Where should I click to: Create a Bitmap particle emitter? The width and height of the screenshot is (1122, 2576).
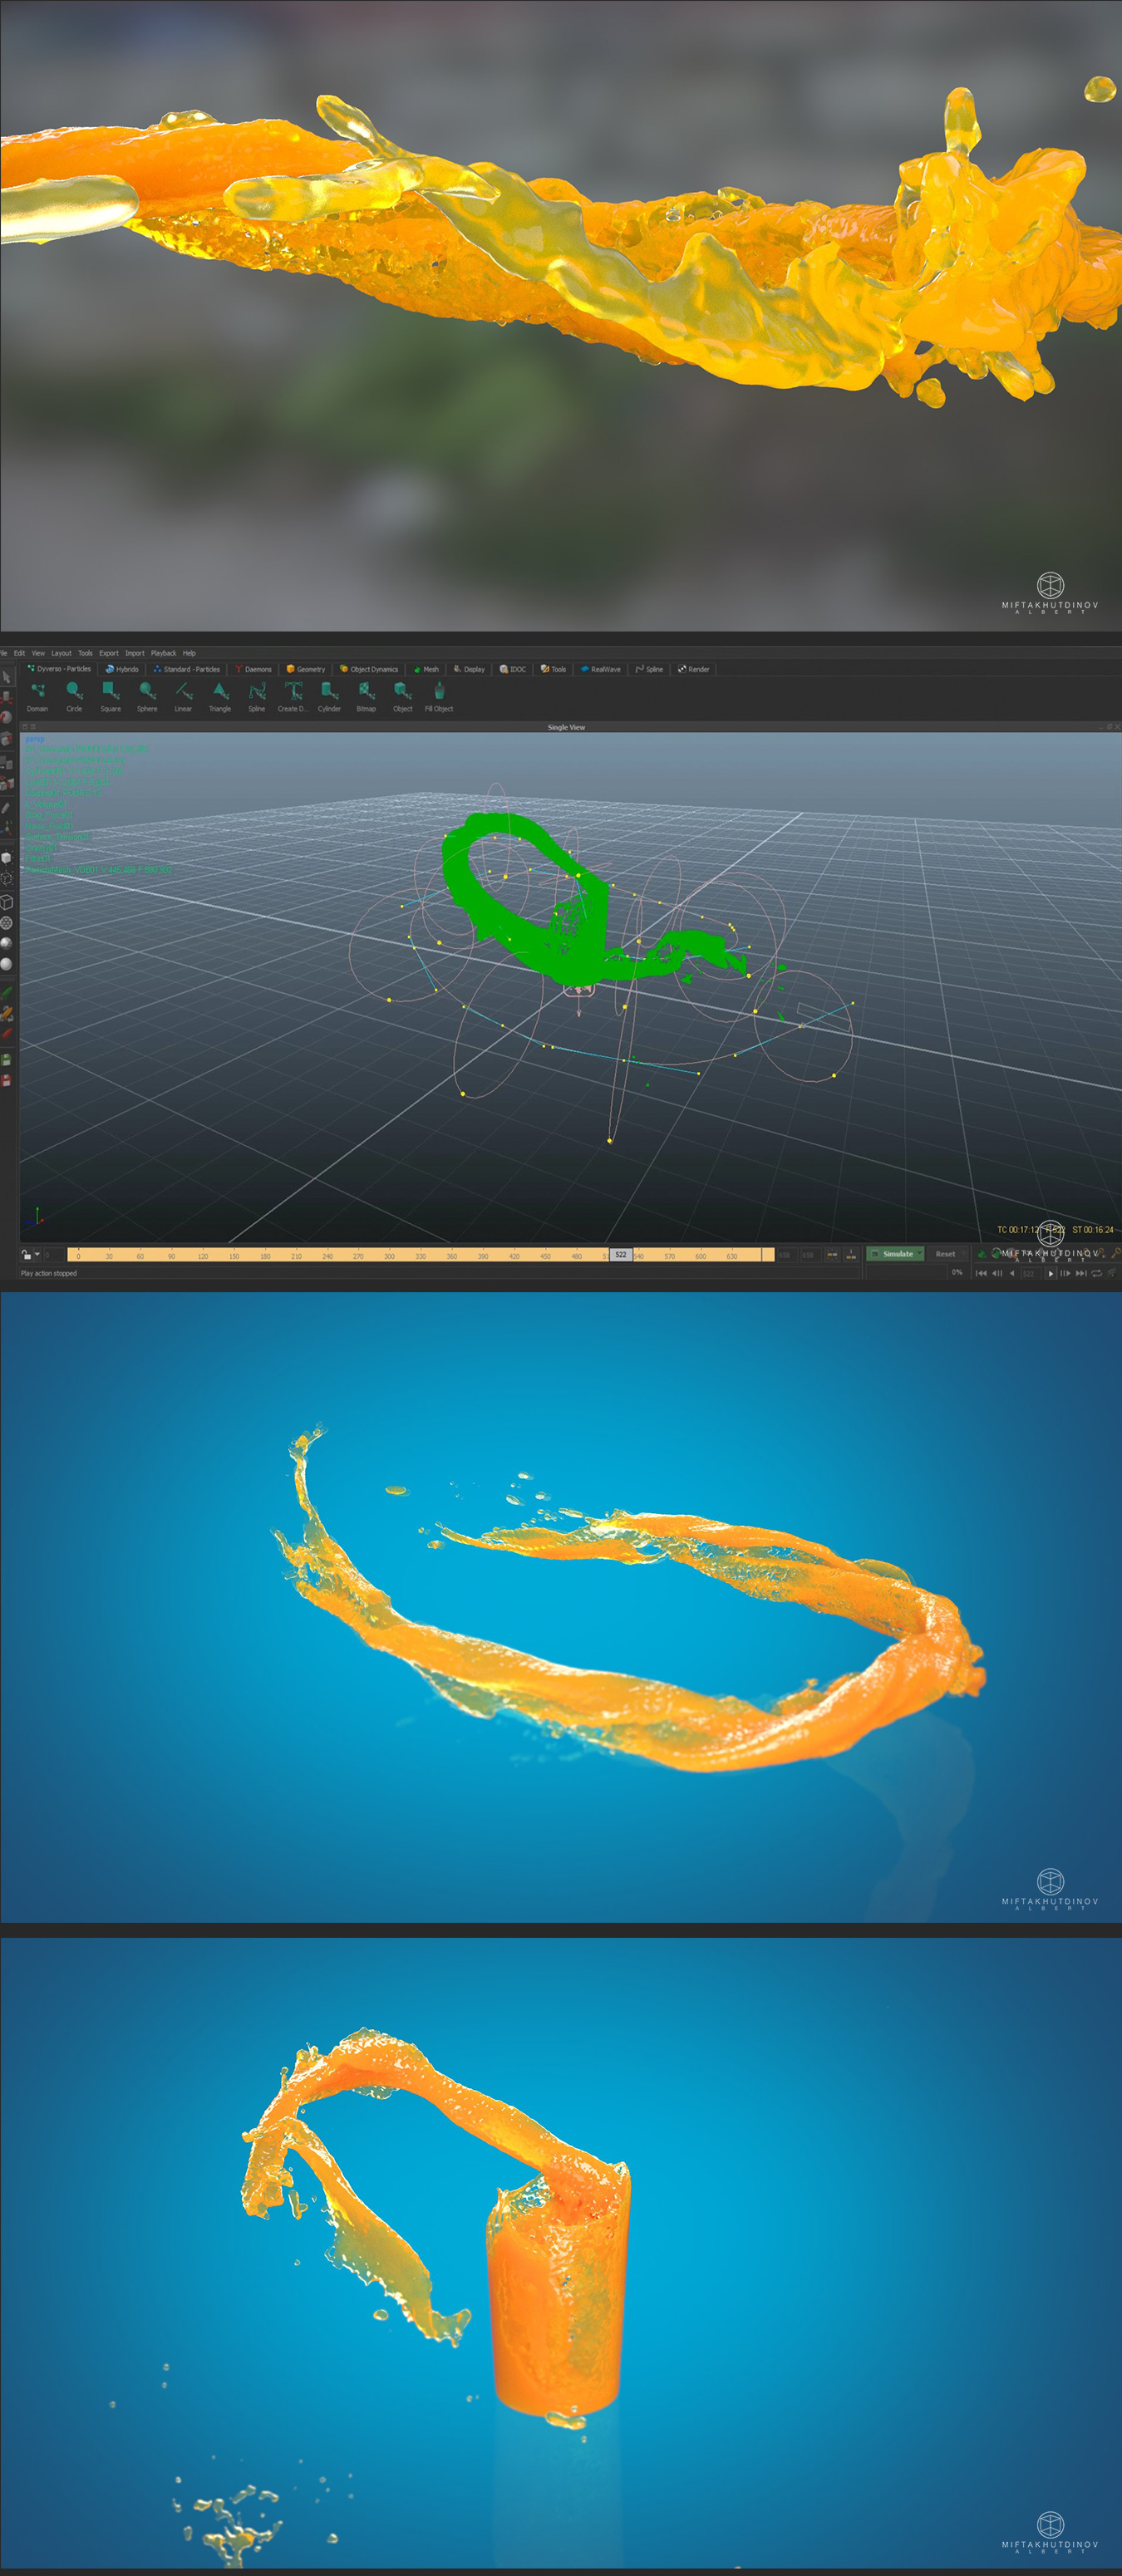[366, 696]
